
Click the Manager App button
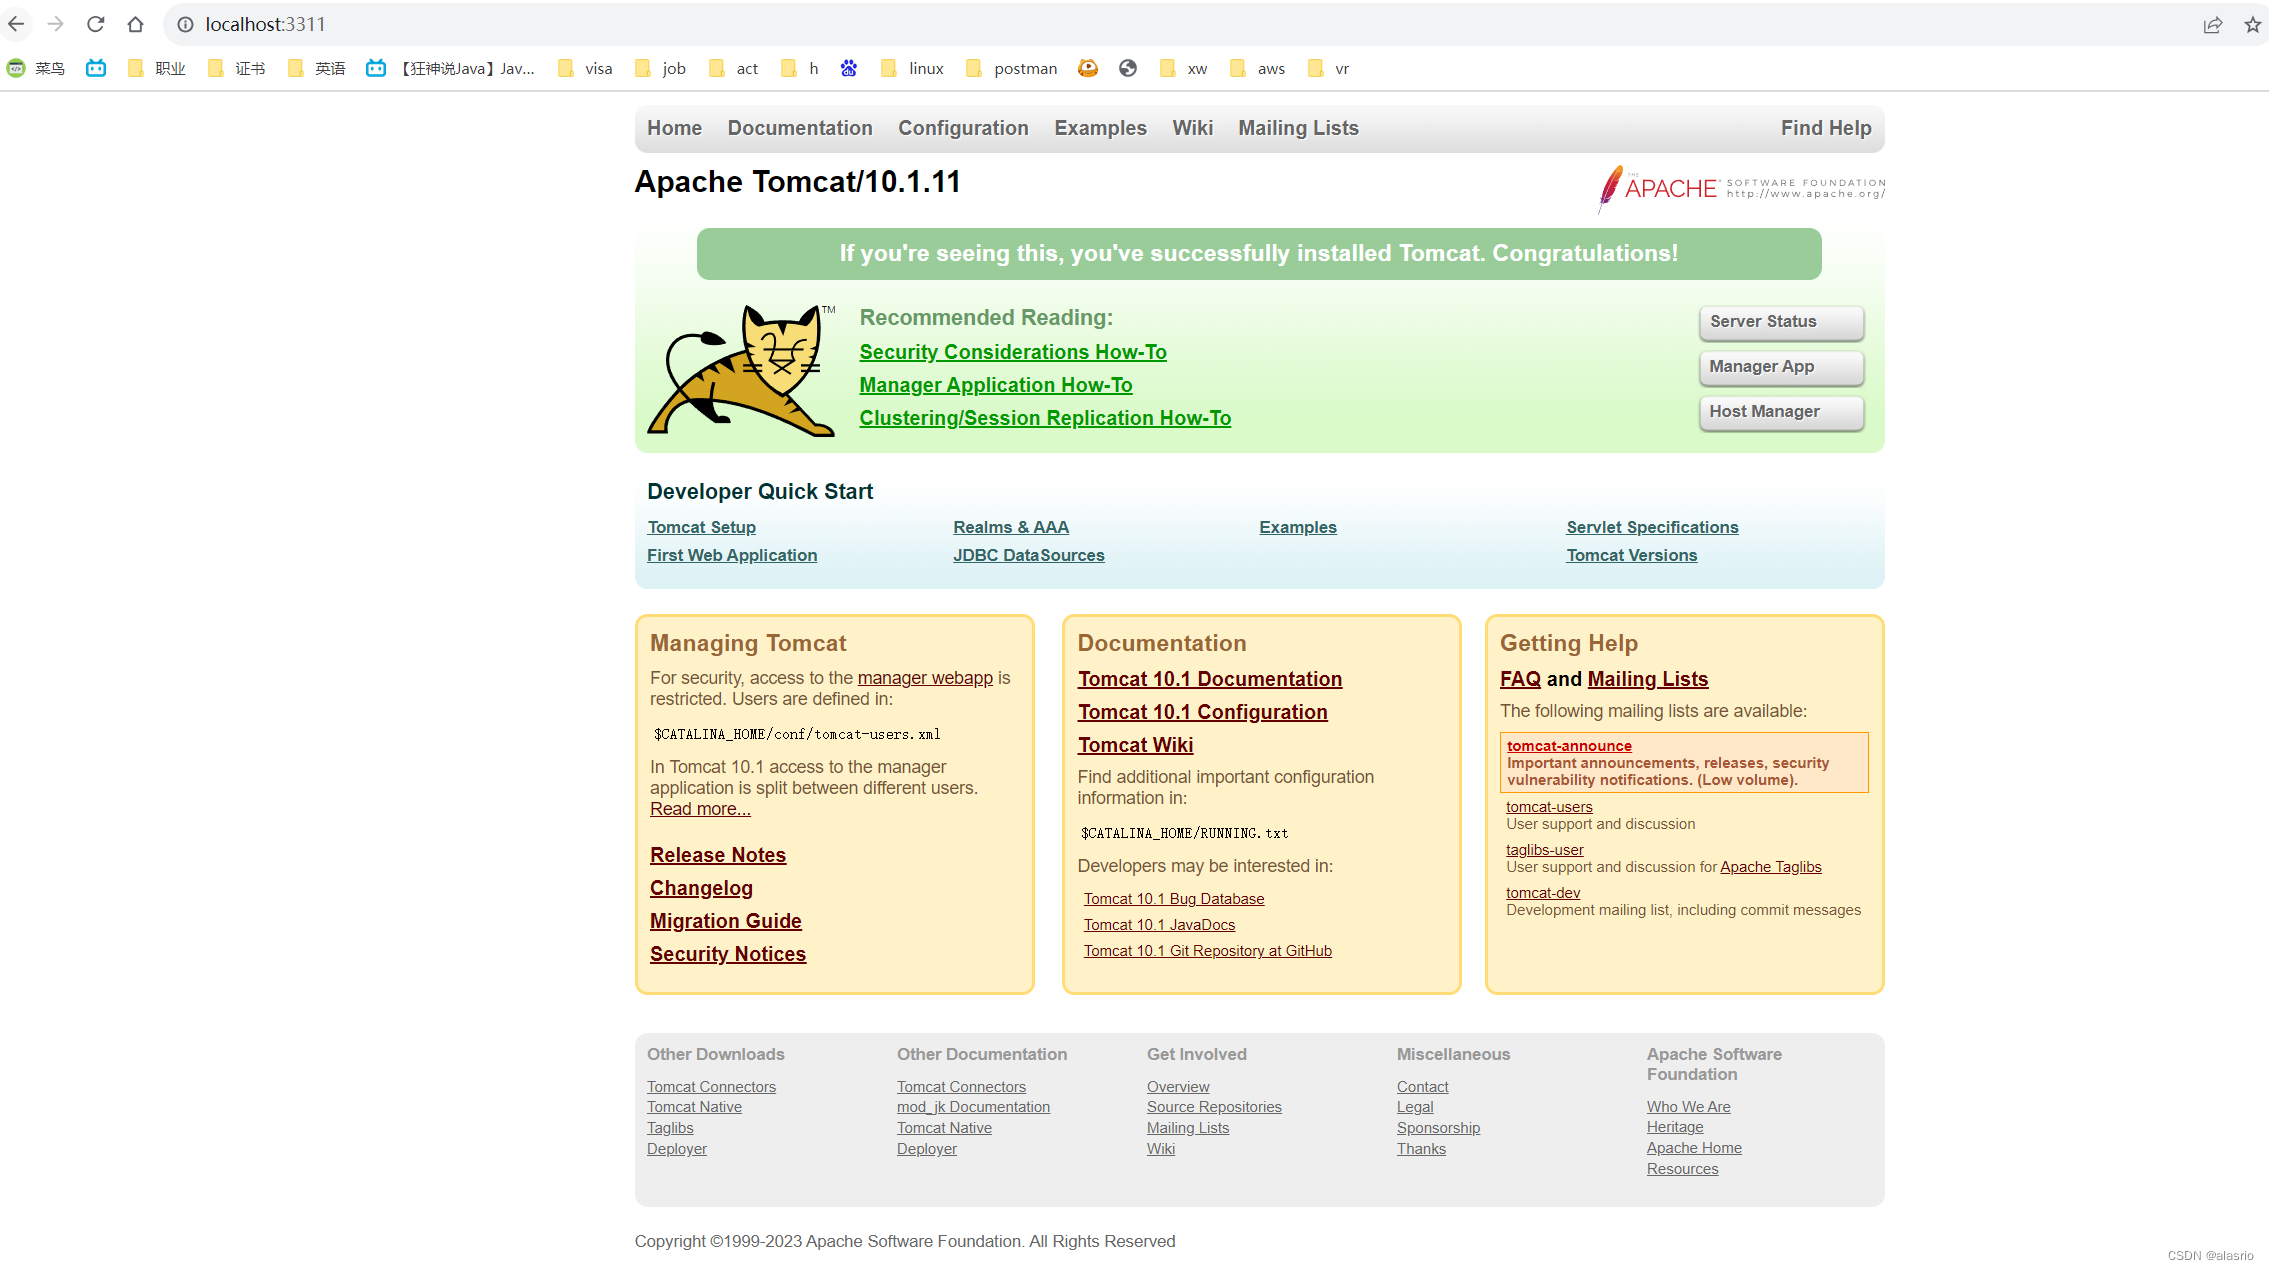tap(1781, 367)
